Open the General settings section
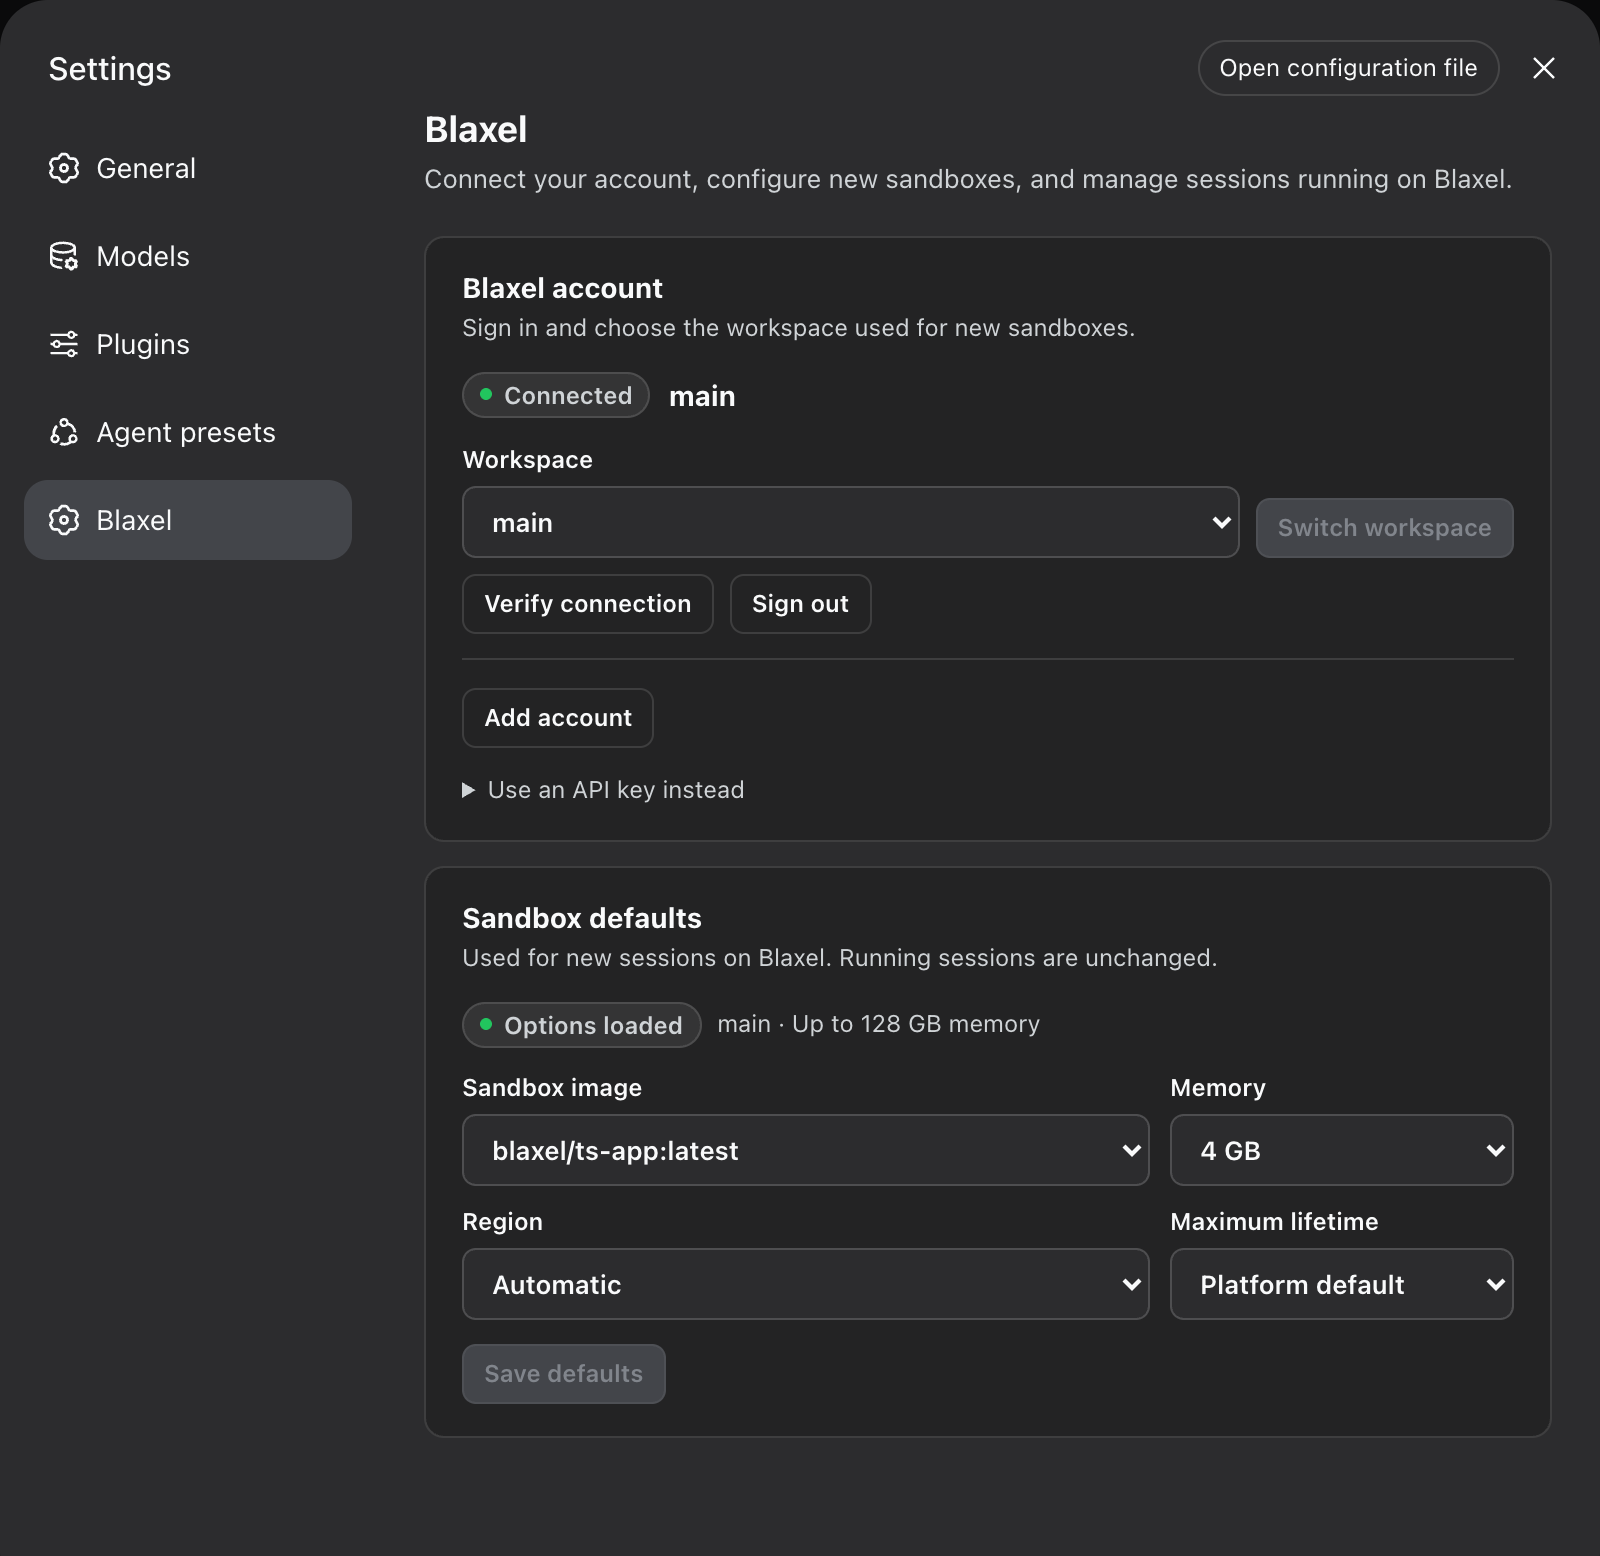The width and height of the screenshot is (1600, 1556). (x=188, y=168)
